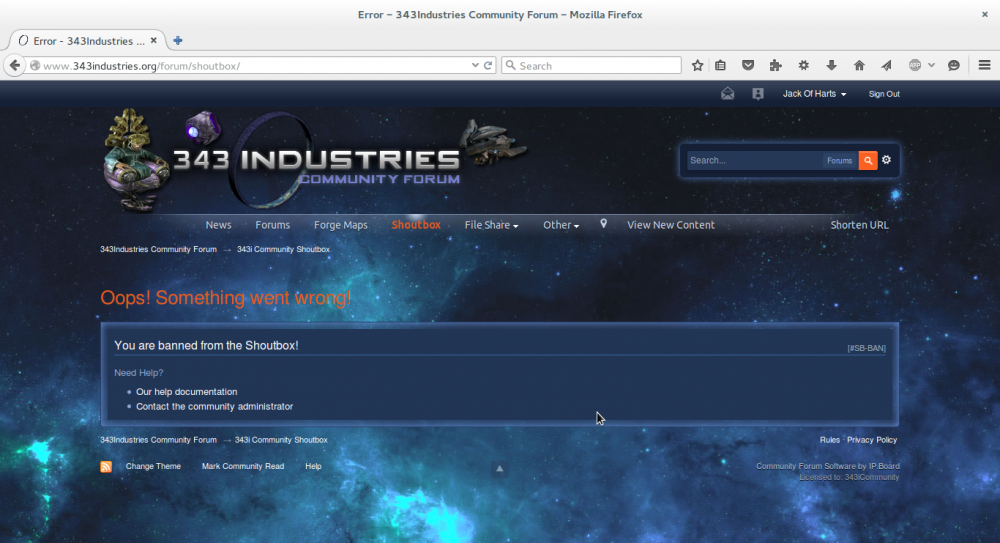Click Community Forum Software by IP.Board link
1000x543 pixels.
[x=828, y=466]
